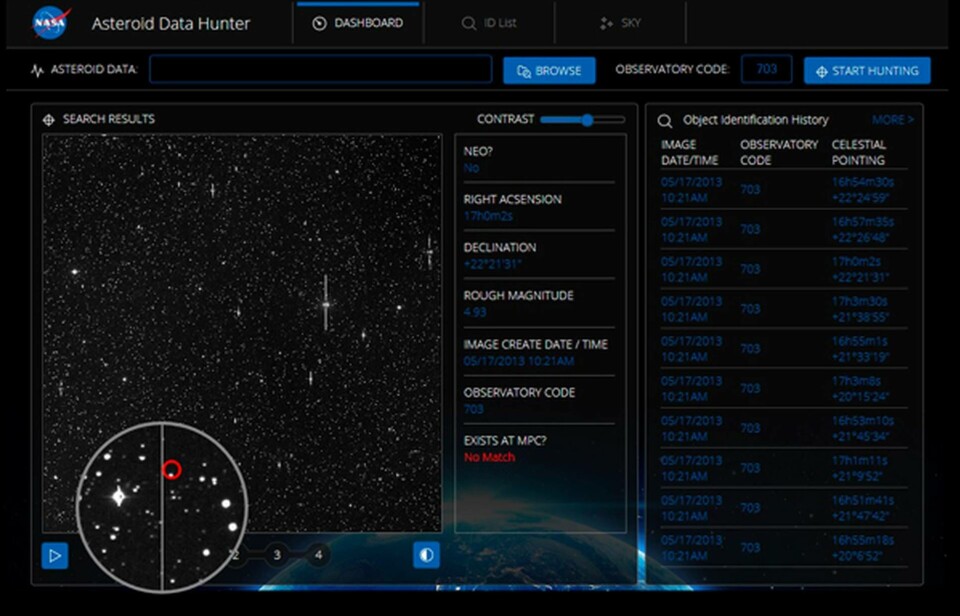960x616 pixels.
Task: Select history row with pointing 16h55m1s
Action: coord(784,349)
